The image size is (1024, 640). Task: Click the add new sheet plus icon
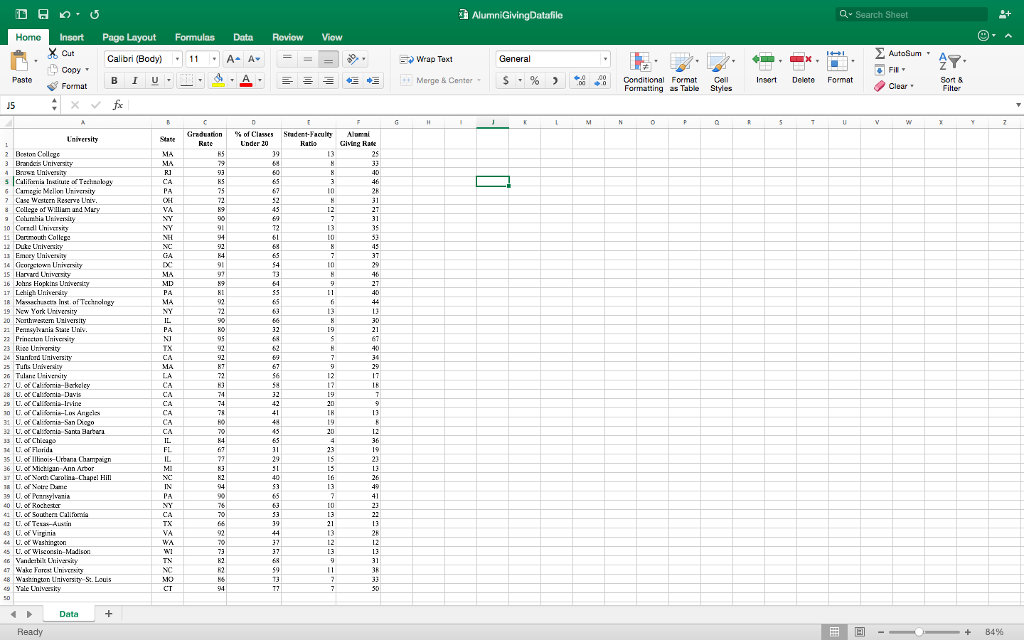pyautogui.click(x=108, y=613)
